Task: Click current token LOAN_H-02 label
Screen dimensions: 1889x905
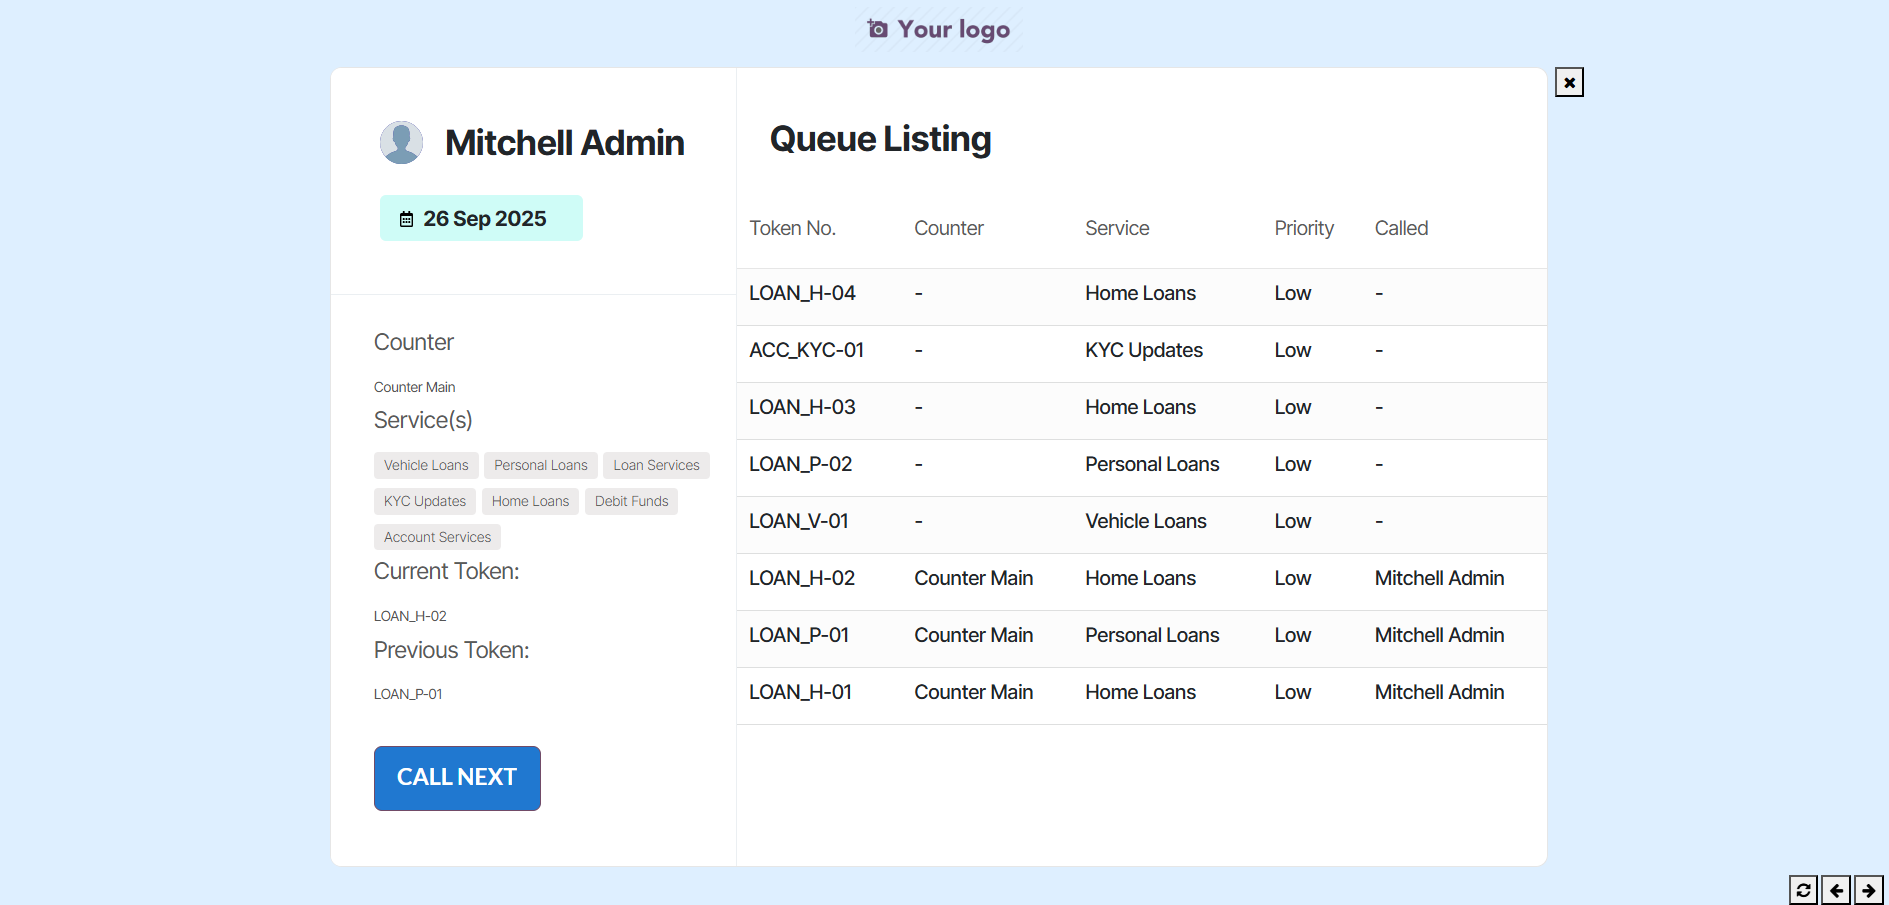Action: 410,616
